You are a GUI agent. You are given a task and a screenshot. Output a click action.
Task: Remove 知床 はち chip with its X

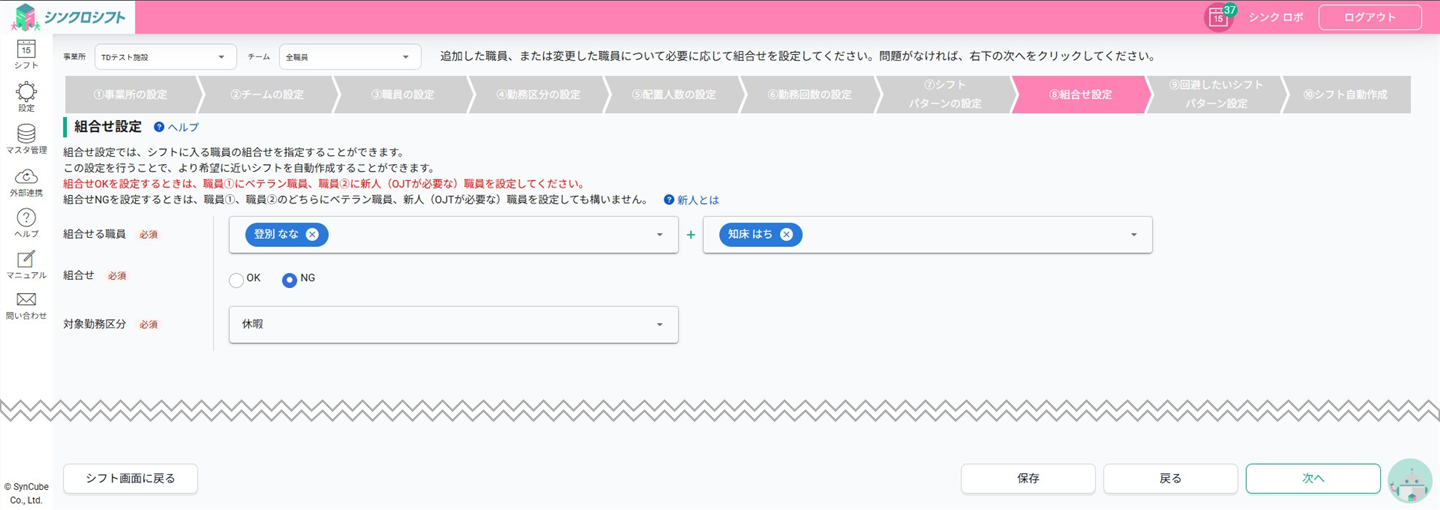coord(786,234)
